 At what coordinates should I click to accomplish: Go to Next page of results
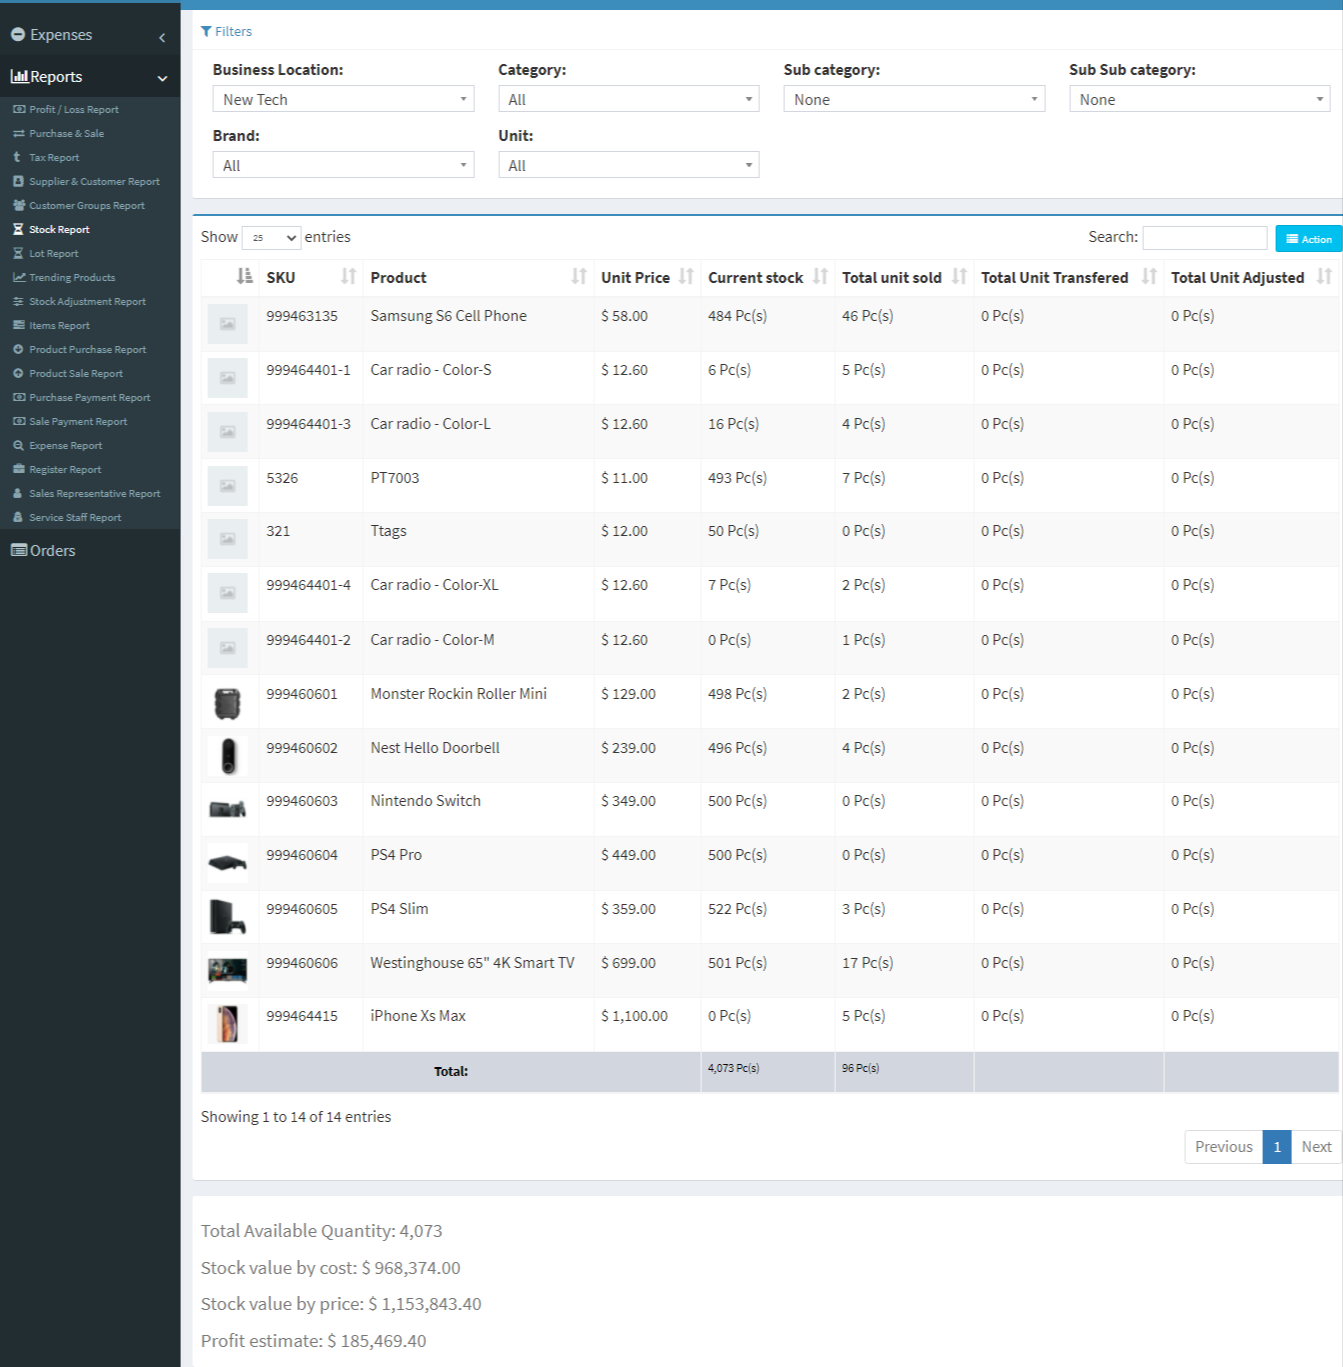(1316, 1147)
